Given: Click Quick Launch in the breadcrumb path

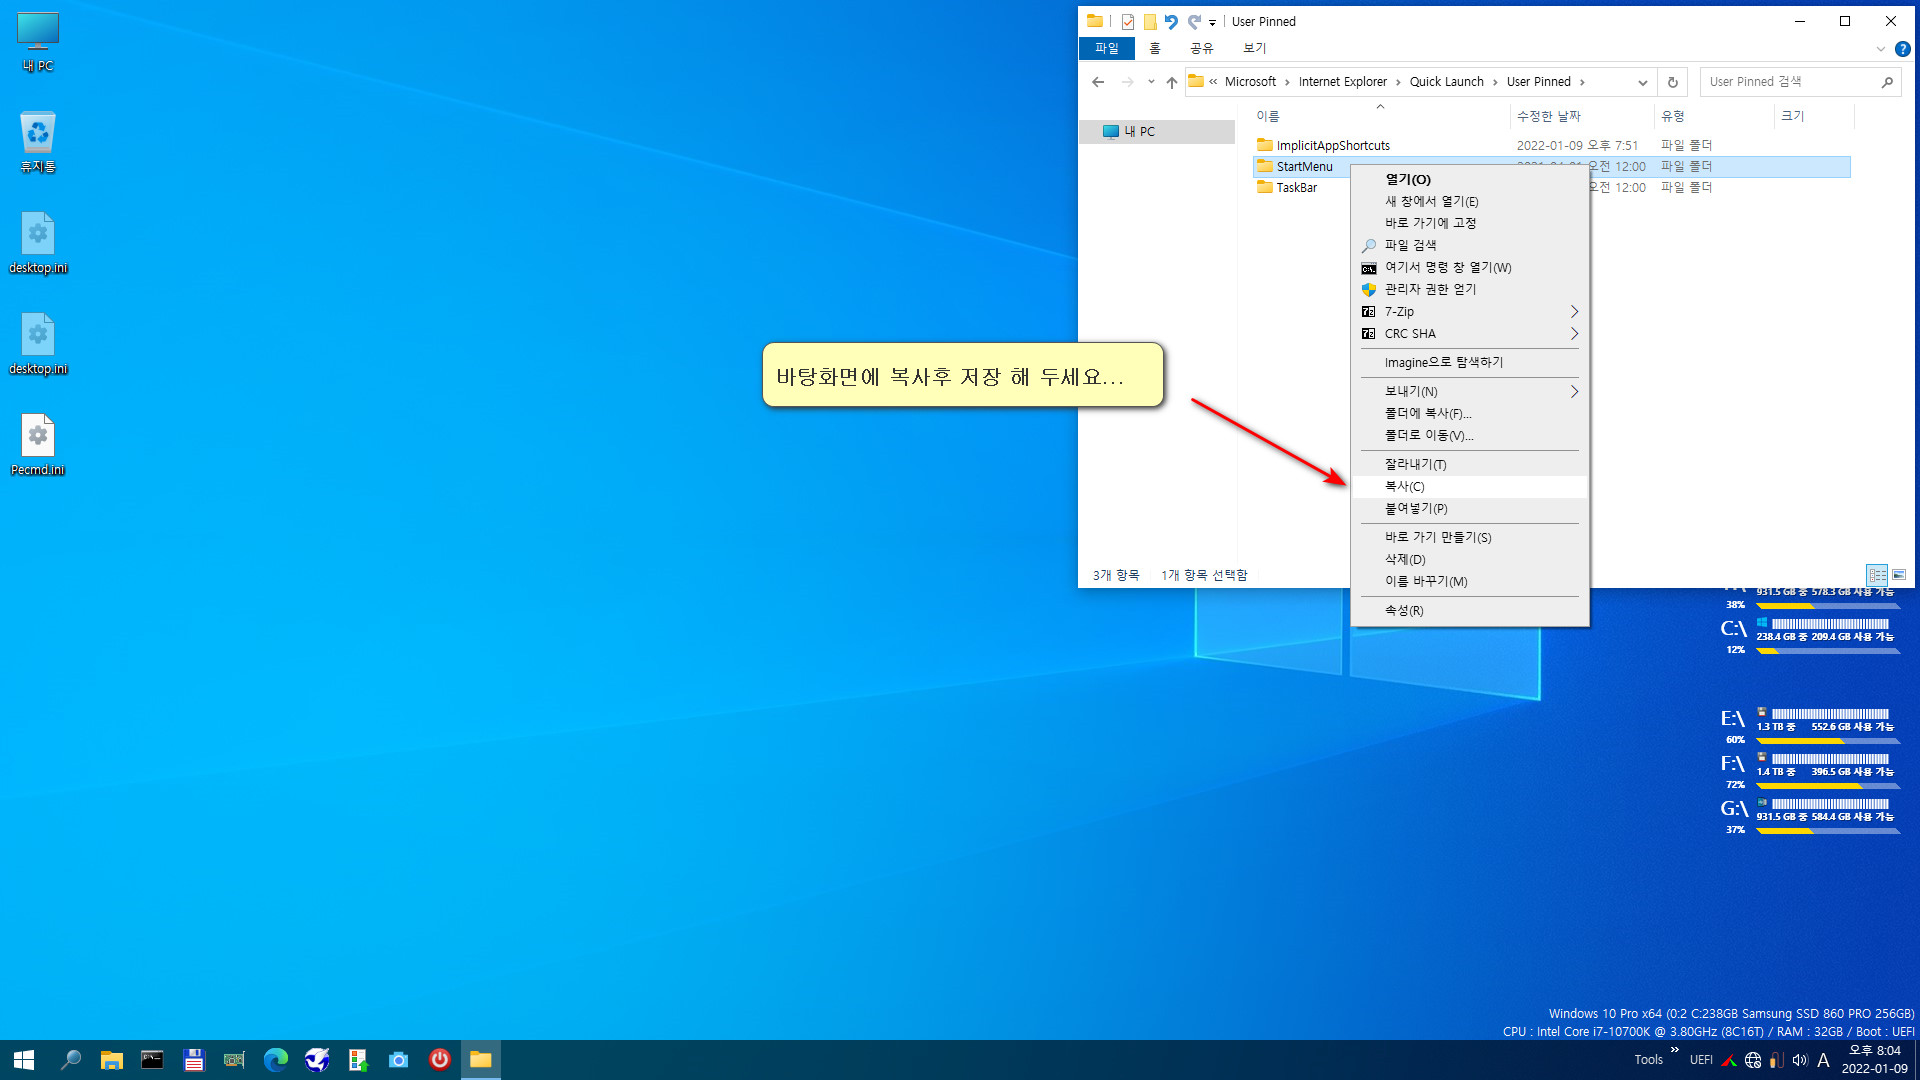Looking at the screenshot, I should click(x=1446, y=82).
